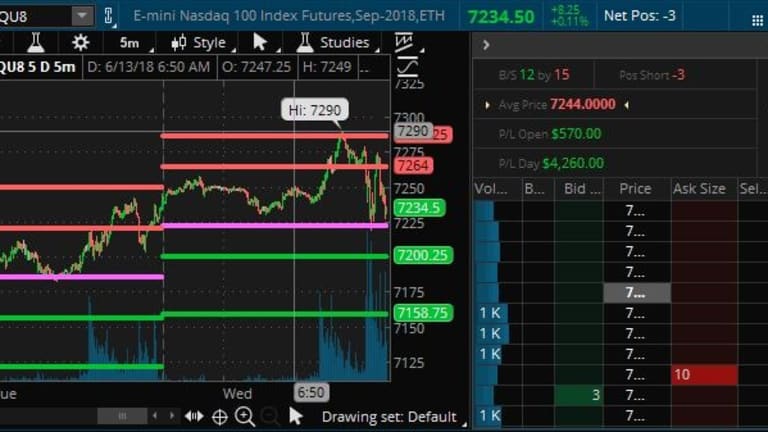Image resolution: width=768 pixels, height=432 pixels.
Task: Enable the crosshair pan tool
Action: (219, 417)
